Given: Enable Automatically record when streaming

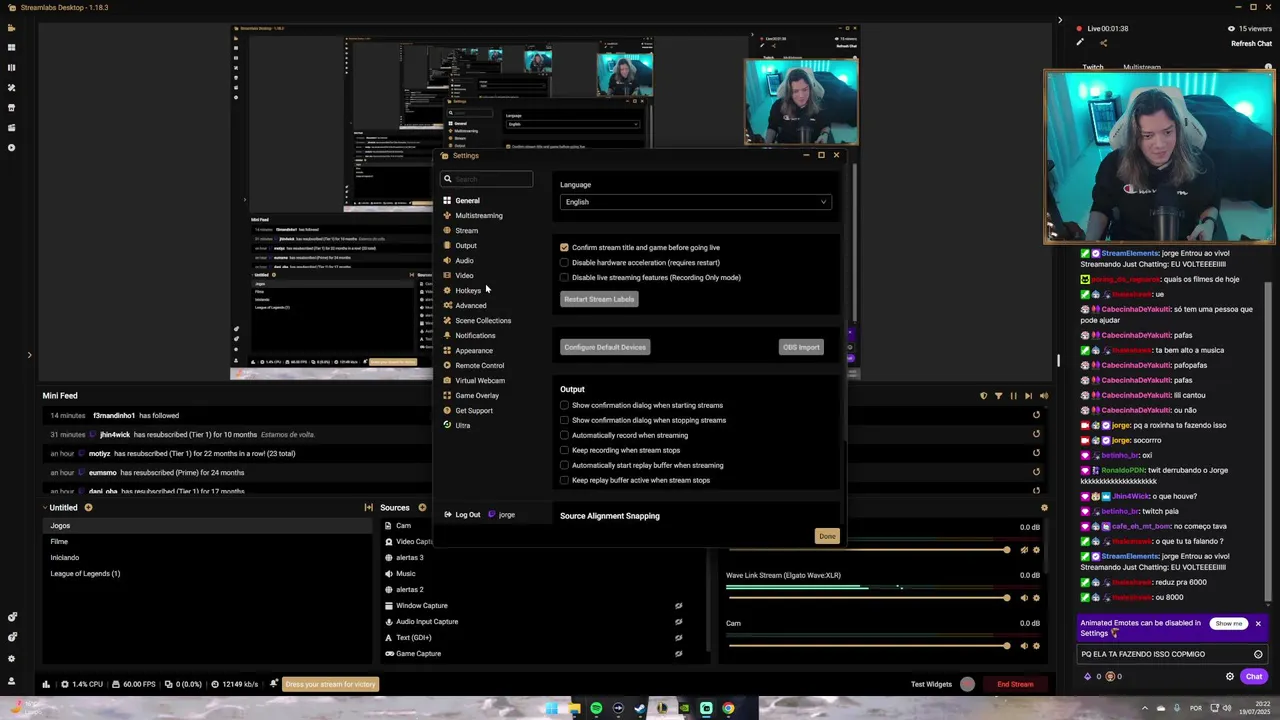Looking at the screenshot, I should click(564, 435).
